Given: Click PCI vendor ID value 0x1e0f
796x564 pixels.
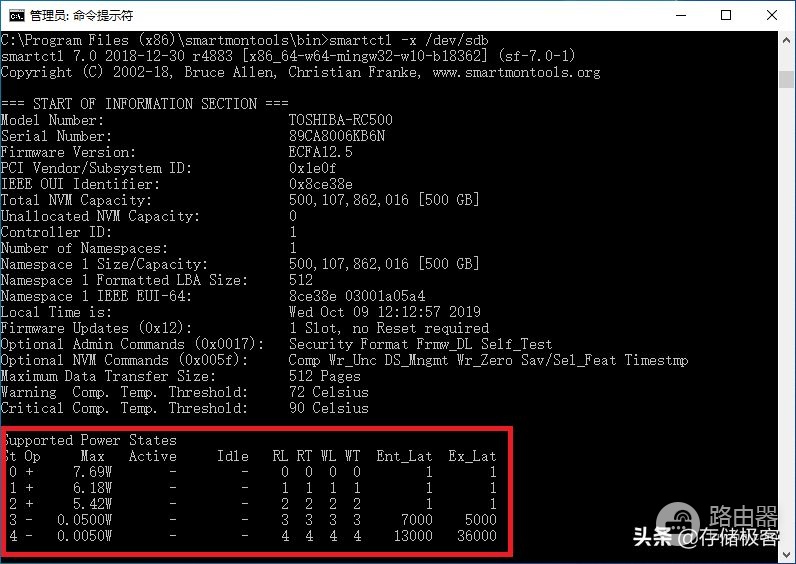Looking at the screenshot, I should tap(312, 168).
